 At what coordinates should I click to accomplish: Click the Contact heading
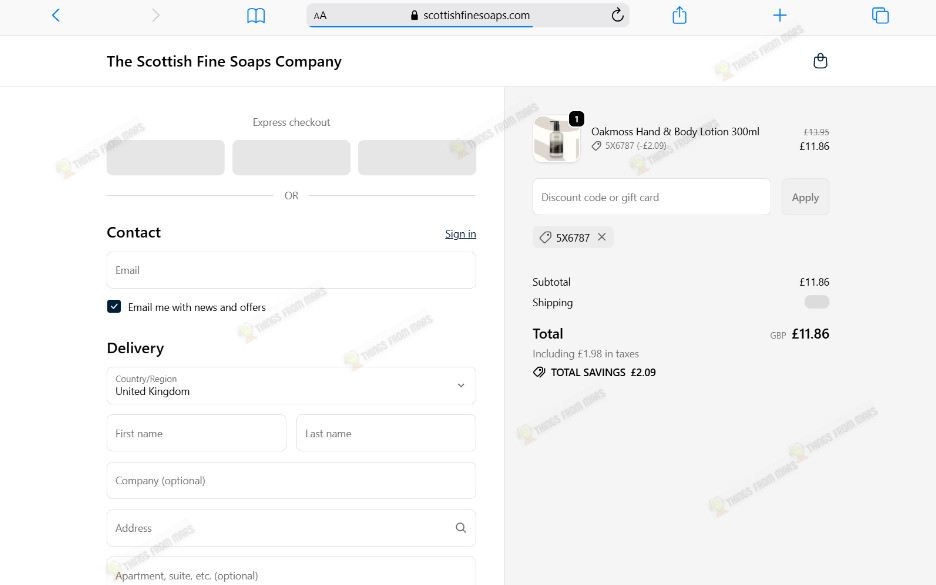[134, 232]
